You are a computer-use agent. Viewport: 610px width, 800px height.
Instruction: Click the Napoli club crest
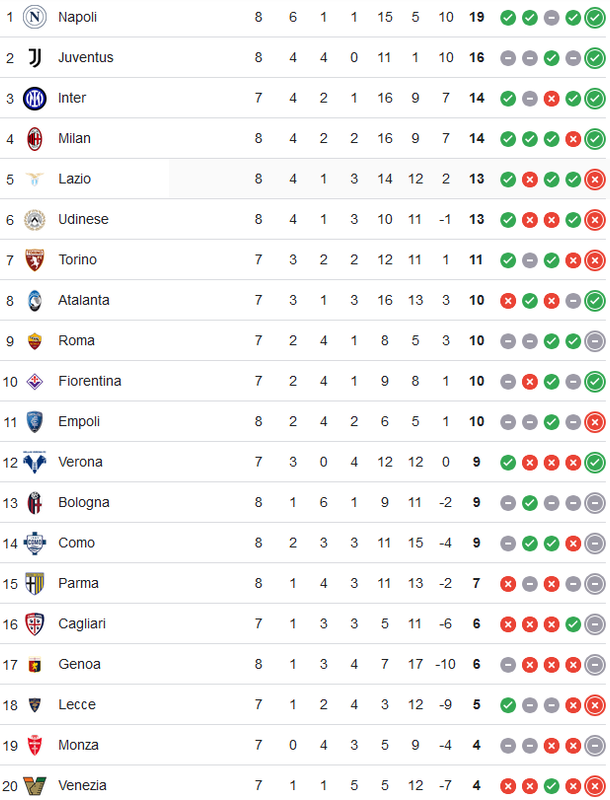(x=35, y=17)
